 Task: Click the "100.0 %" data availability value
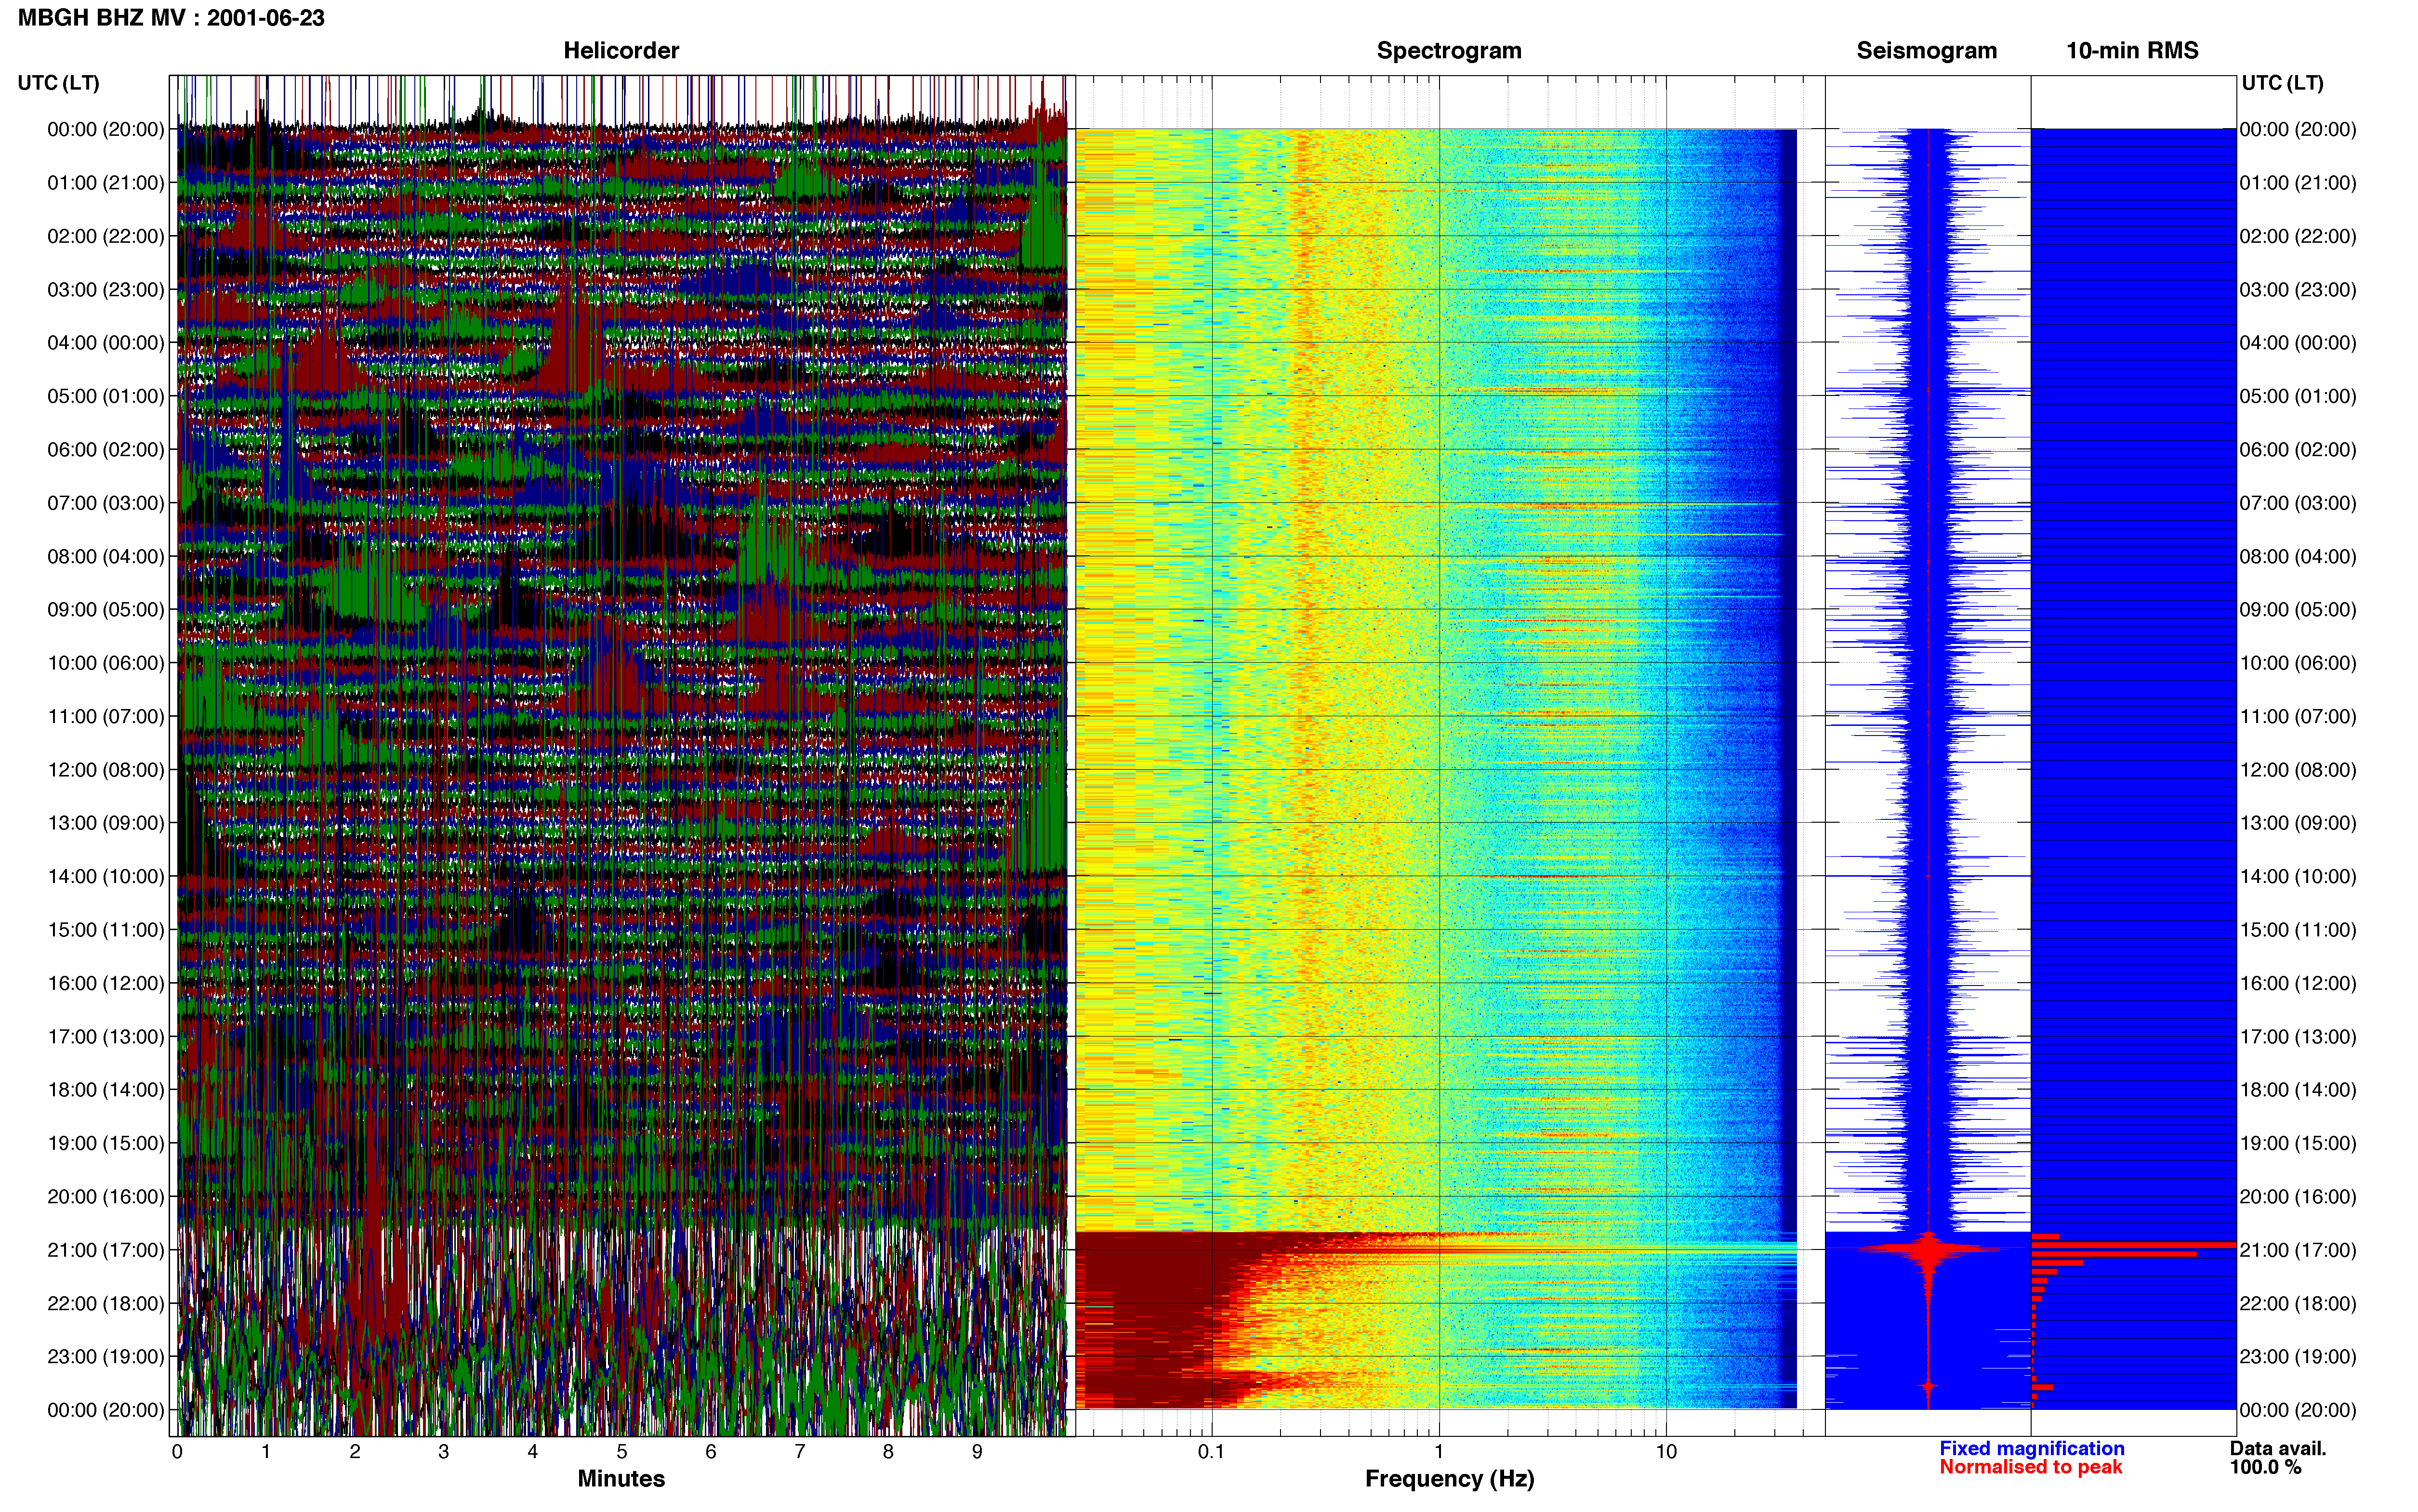(2266, 1467)
